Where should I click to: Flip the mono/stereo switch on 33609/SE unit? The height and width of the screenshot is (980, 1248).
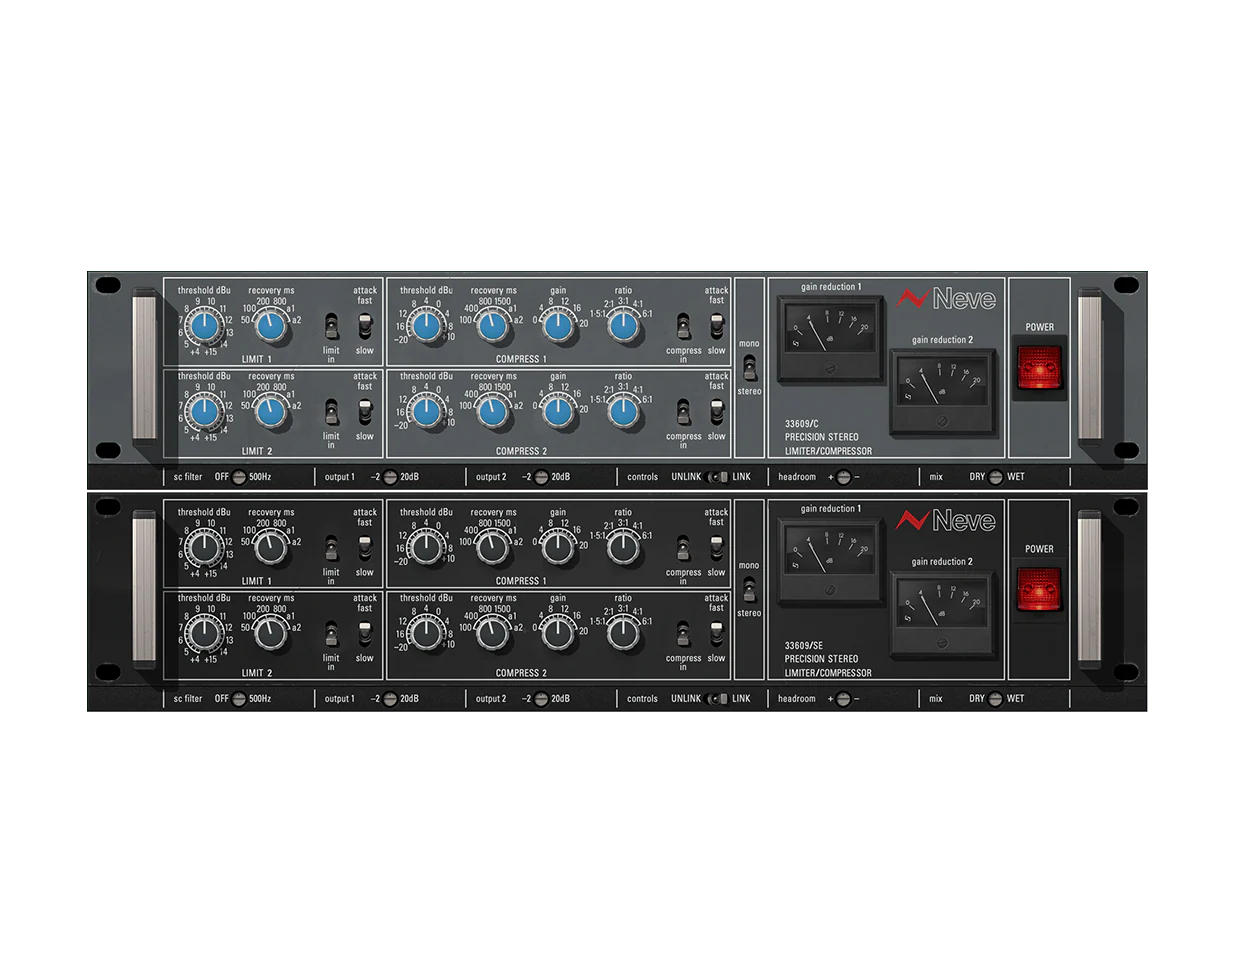pyautogui.click(x=749, y=589)
